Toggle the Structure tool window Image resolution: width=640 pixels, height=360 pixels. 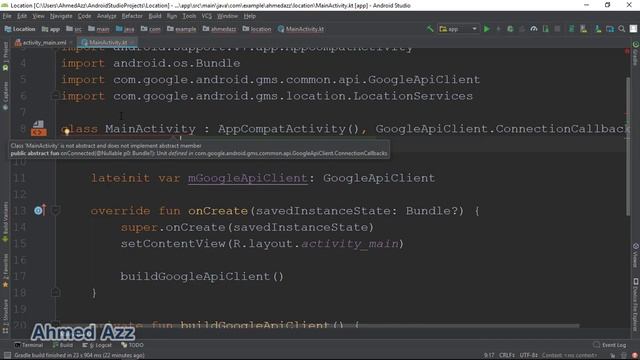click(5, 316)
